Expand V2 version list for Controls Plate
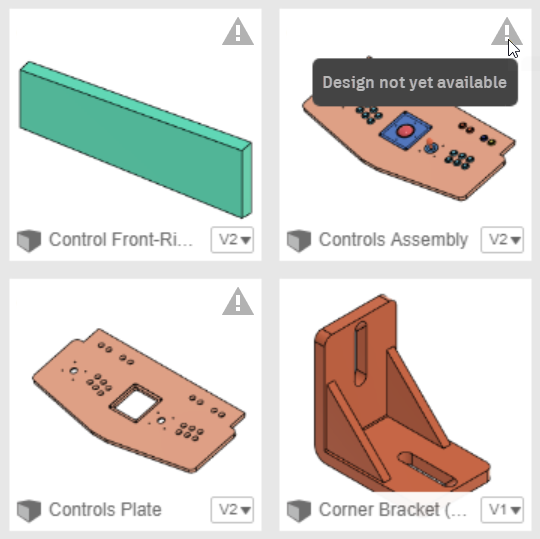Screen dimensions: 540x539 pyautogui.click(x=232, y=510)
